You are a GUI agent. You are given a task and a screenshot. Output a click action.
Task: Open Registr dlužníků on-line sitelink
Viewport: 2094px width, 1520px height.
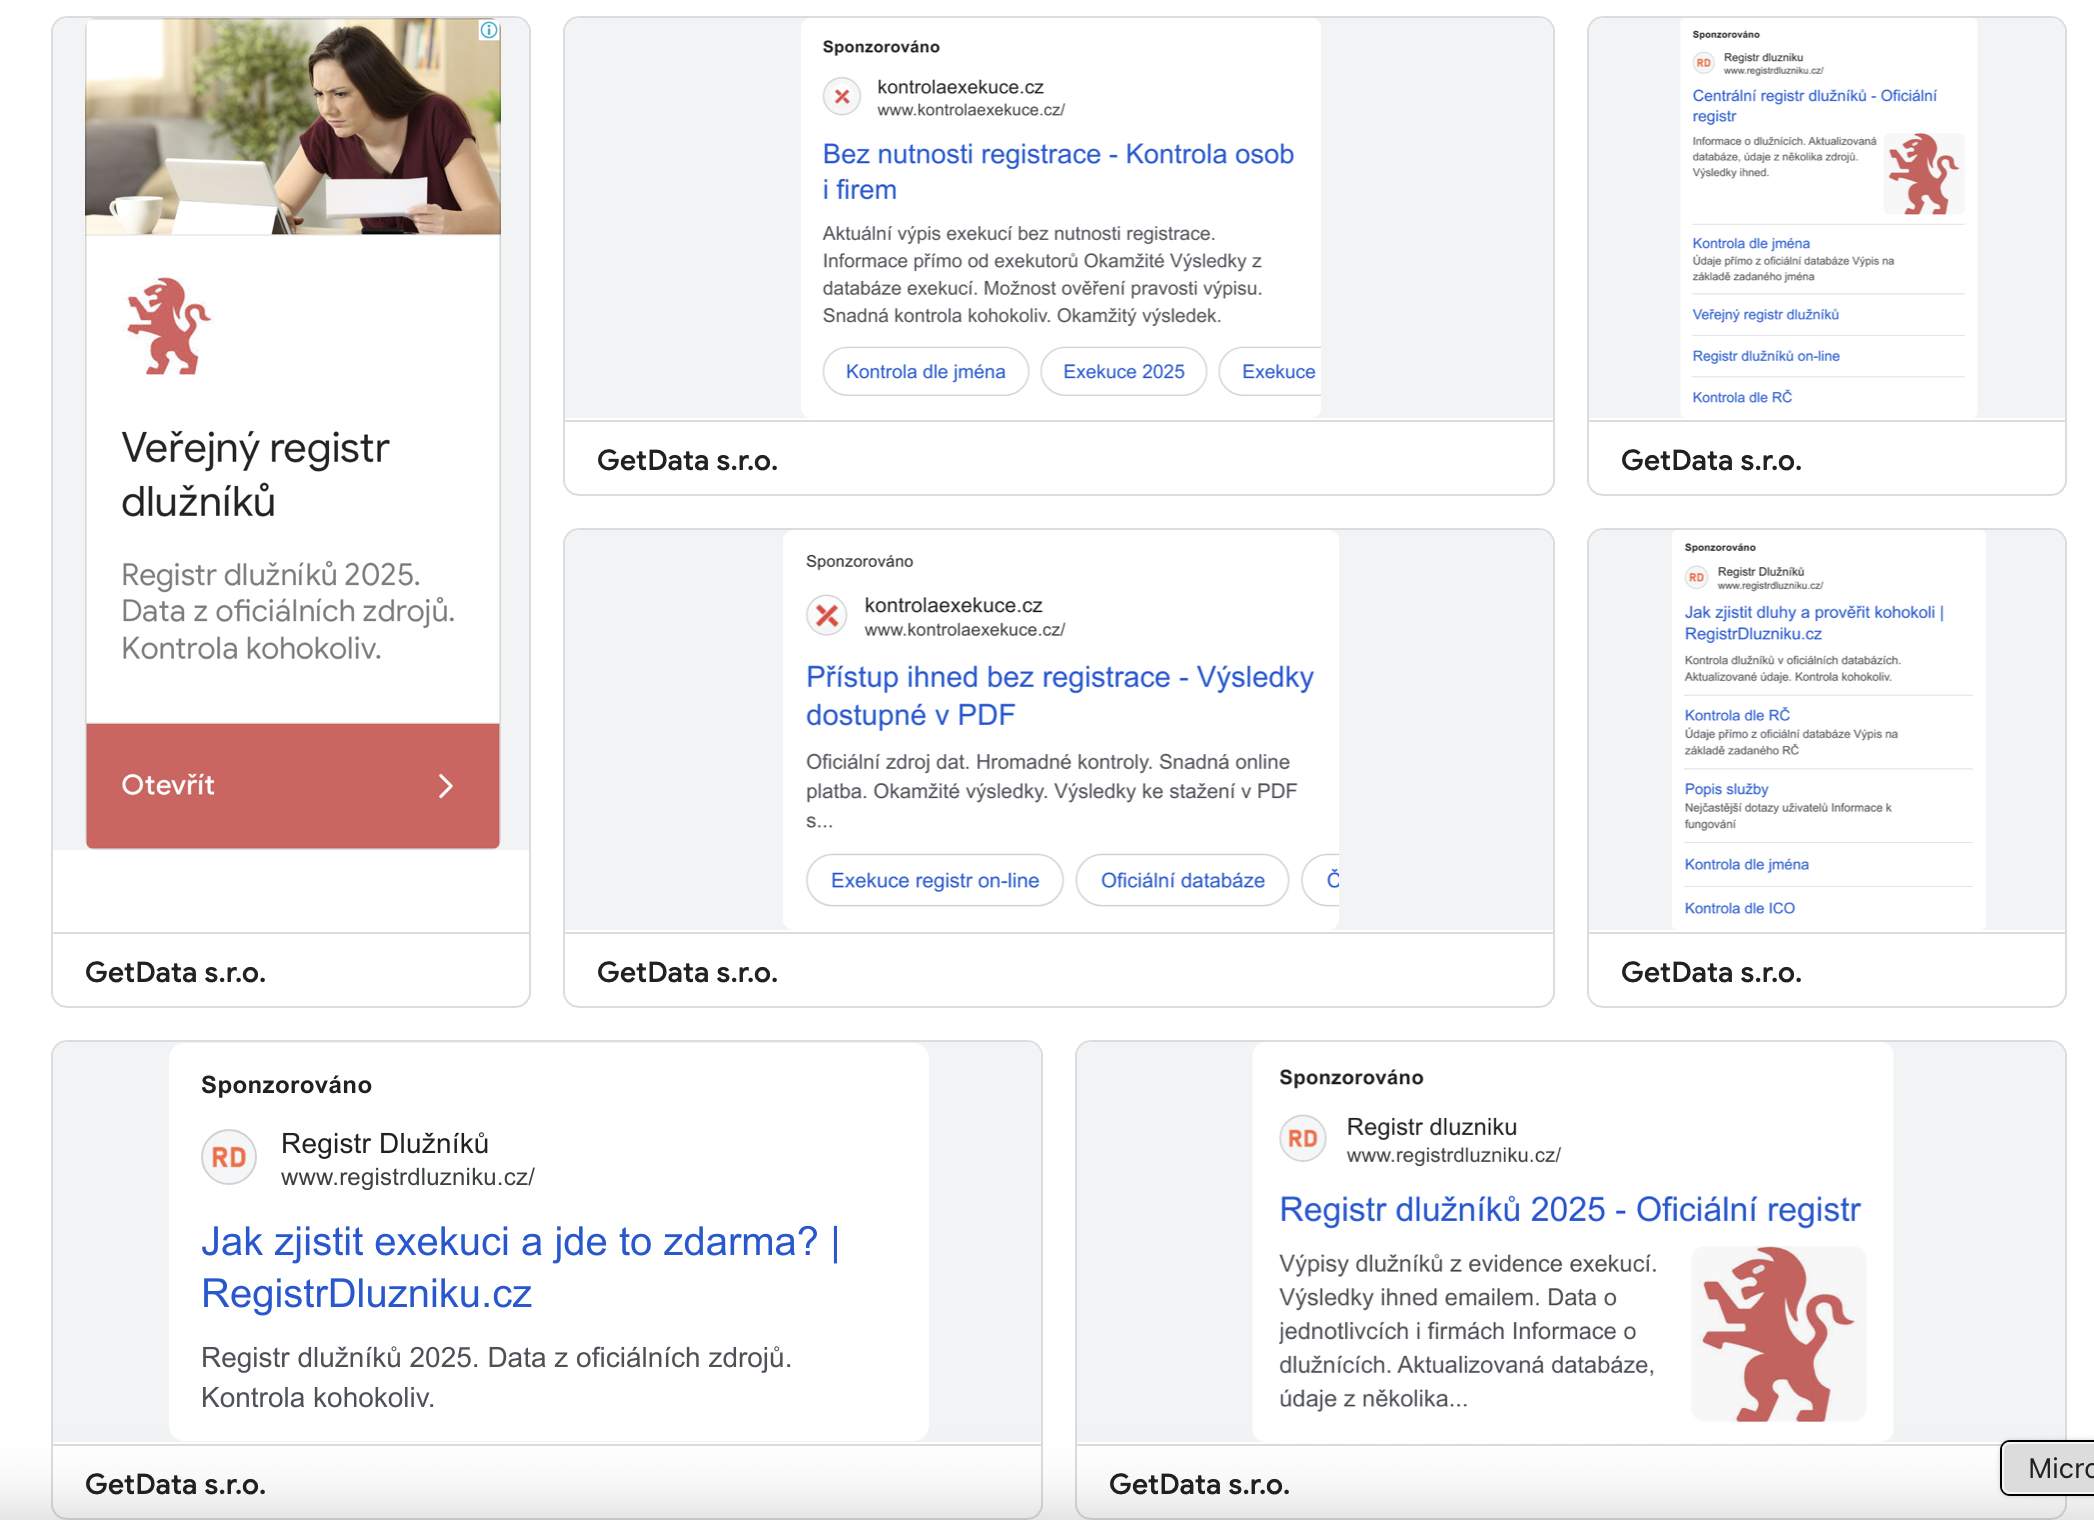[1765, 356]
